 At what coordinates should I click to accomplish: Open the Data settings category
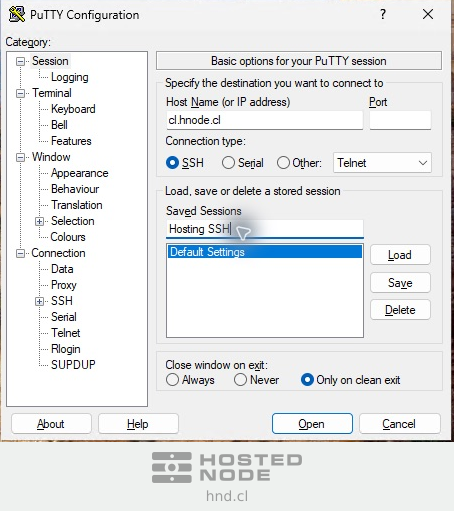tap(62, 269)
